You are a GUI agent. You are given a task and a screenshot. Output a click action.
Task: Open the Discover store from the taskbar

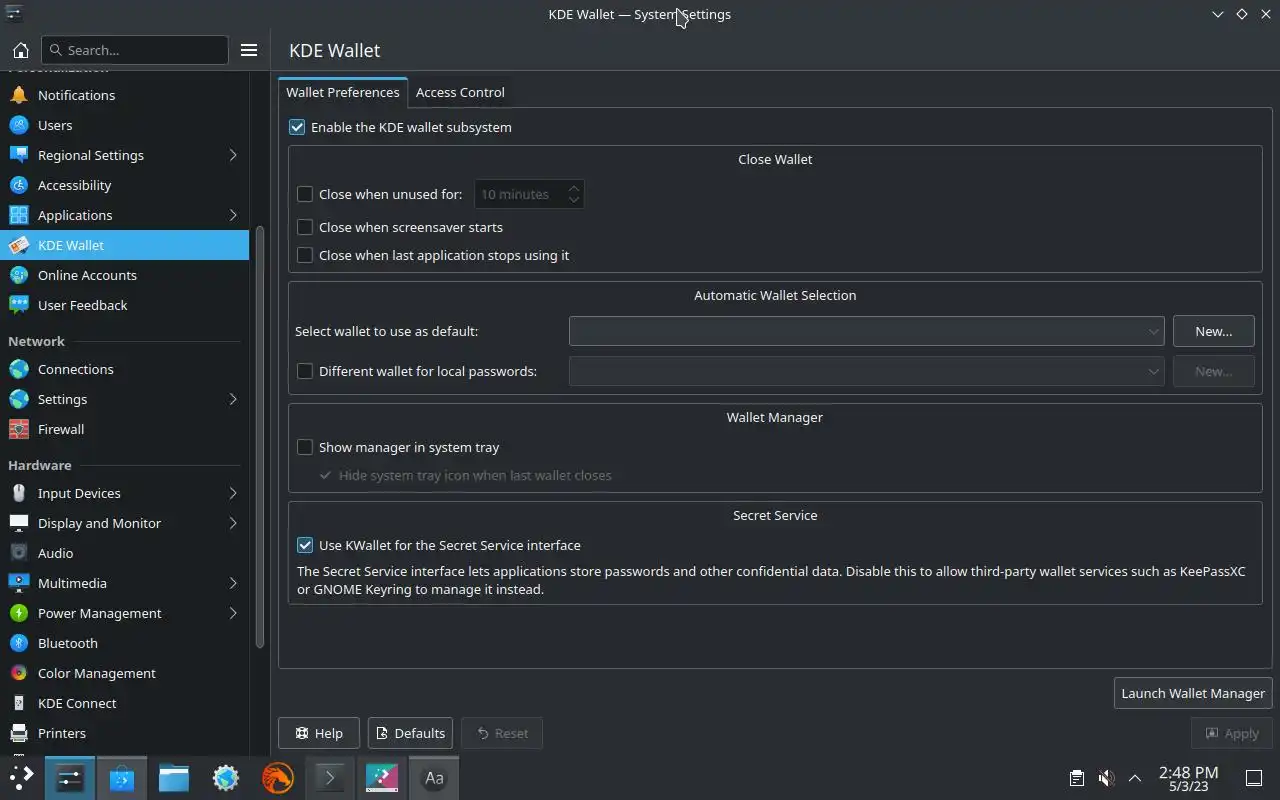122,778
